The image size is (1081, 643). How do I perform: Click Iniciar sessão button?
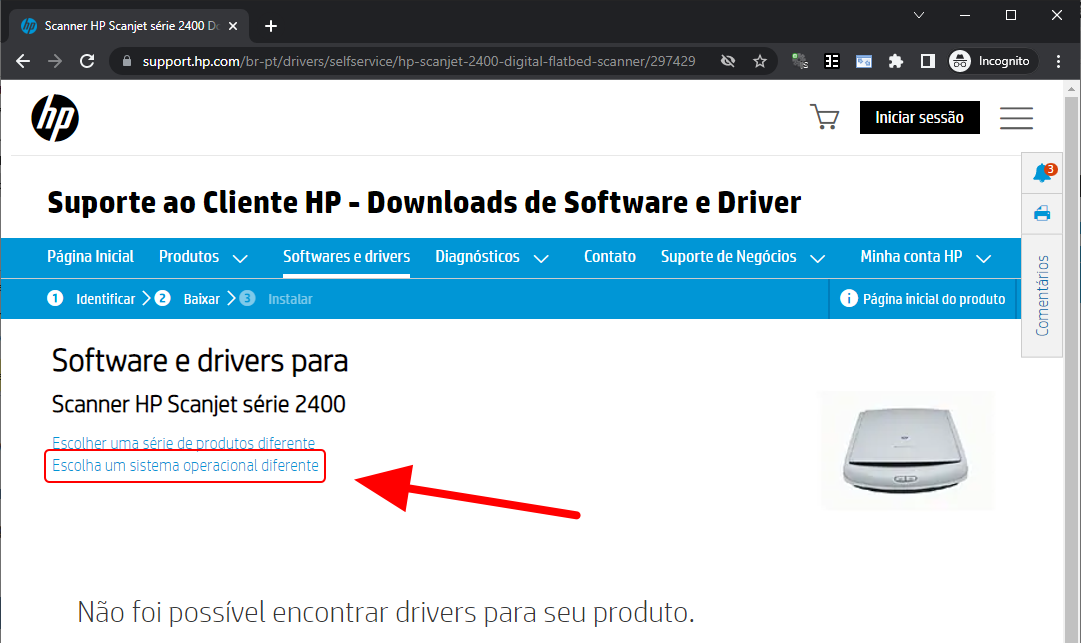920,117
